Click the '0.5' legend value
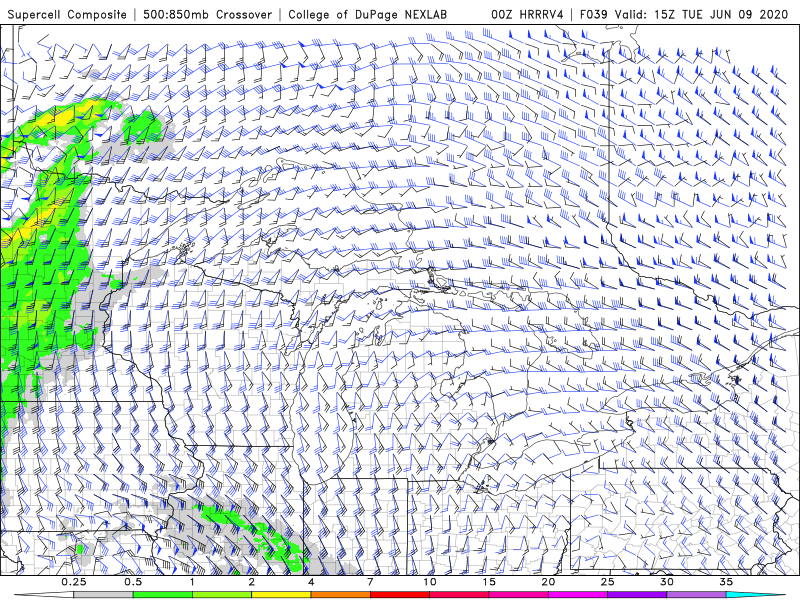The height and width of the screenshot is (600, 800). coord(133,582)
